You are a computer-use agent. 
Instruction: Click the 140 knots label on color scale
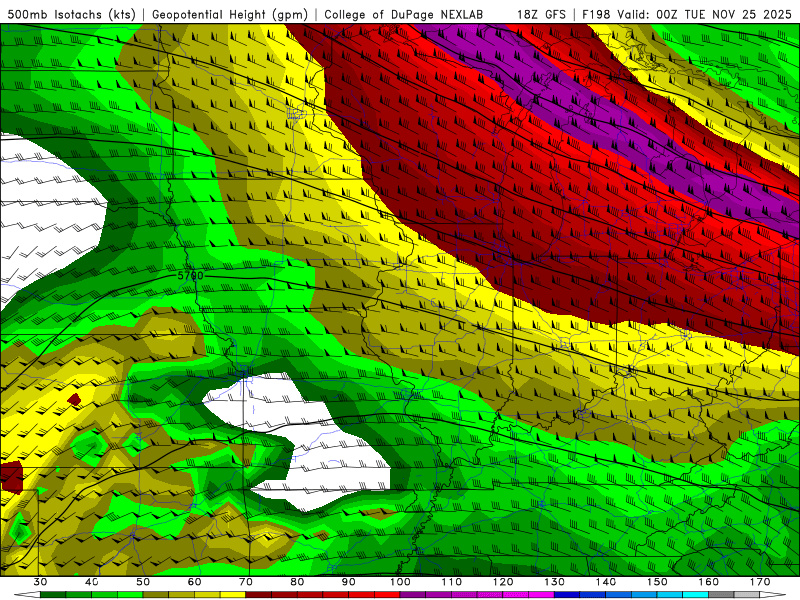[606, 582]
